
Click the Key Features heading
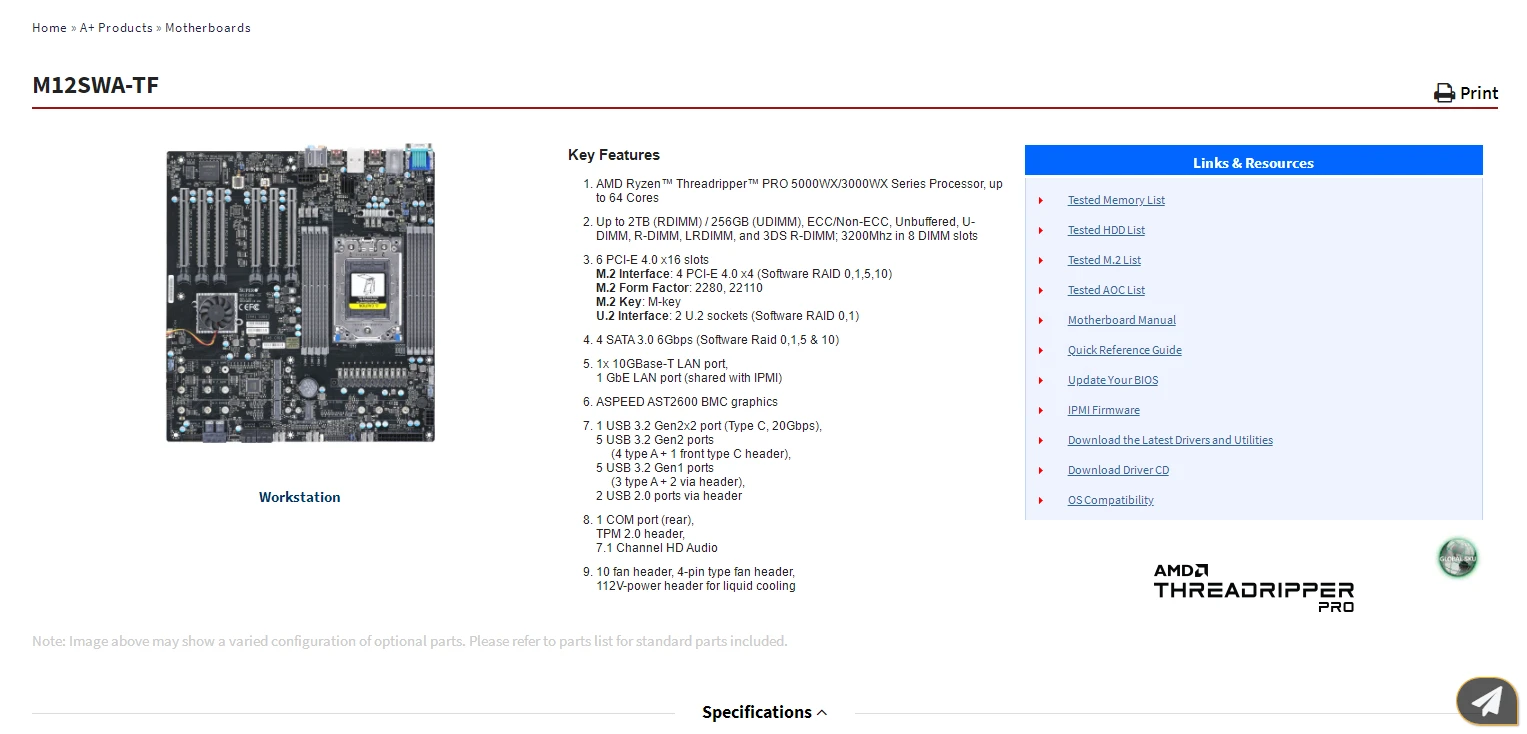pos(614,155)
